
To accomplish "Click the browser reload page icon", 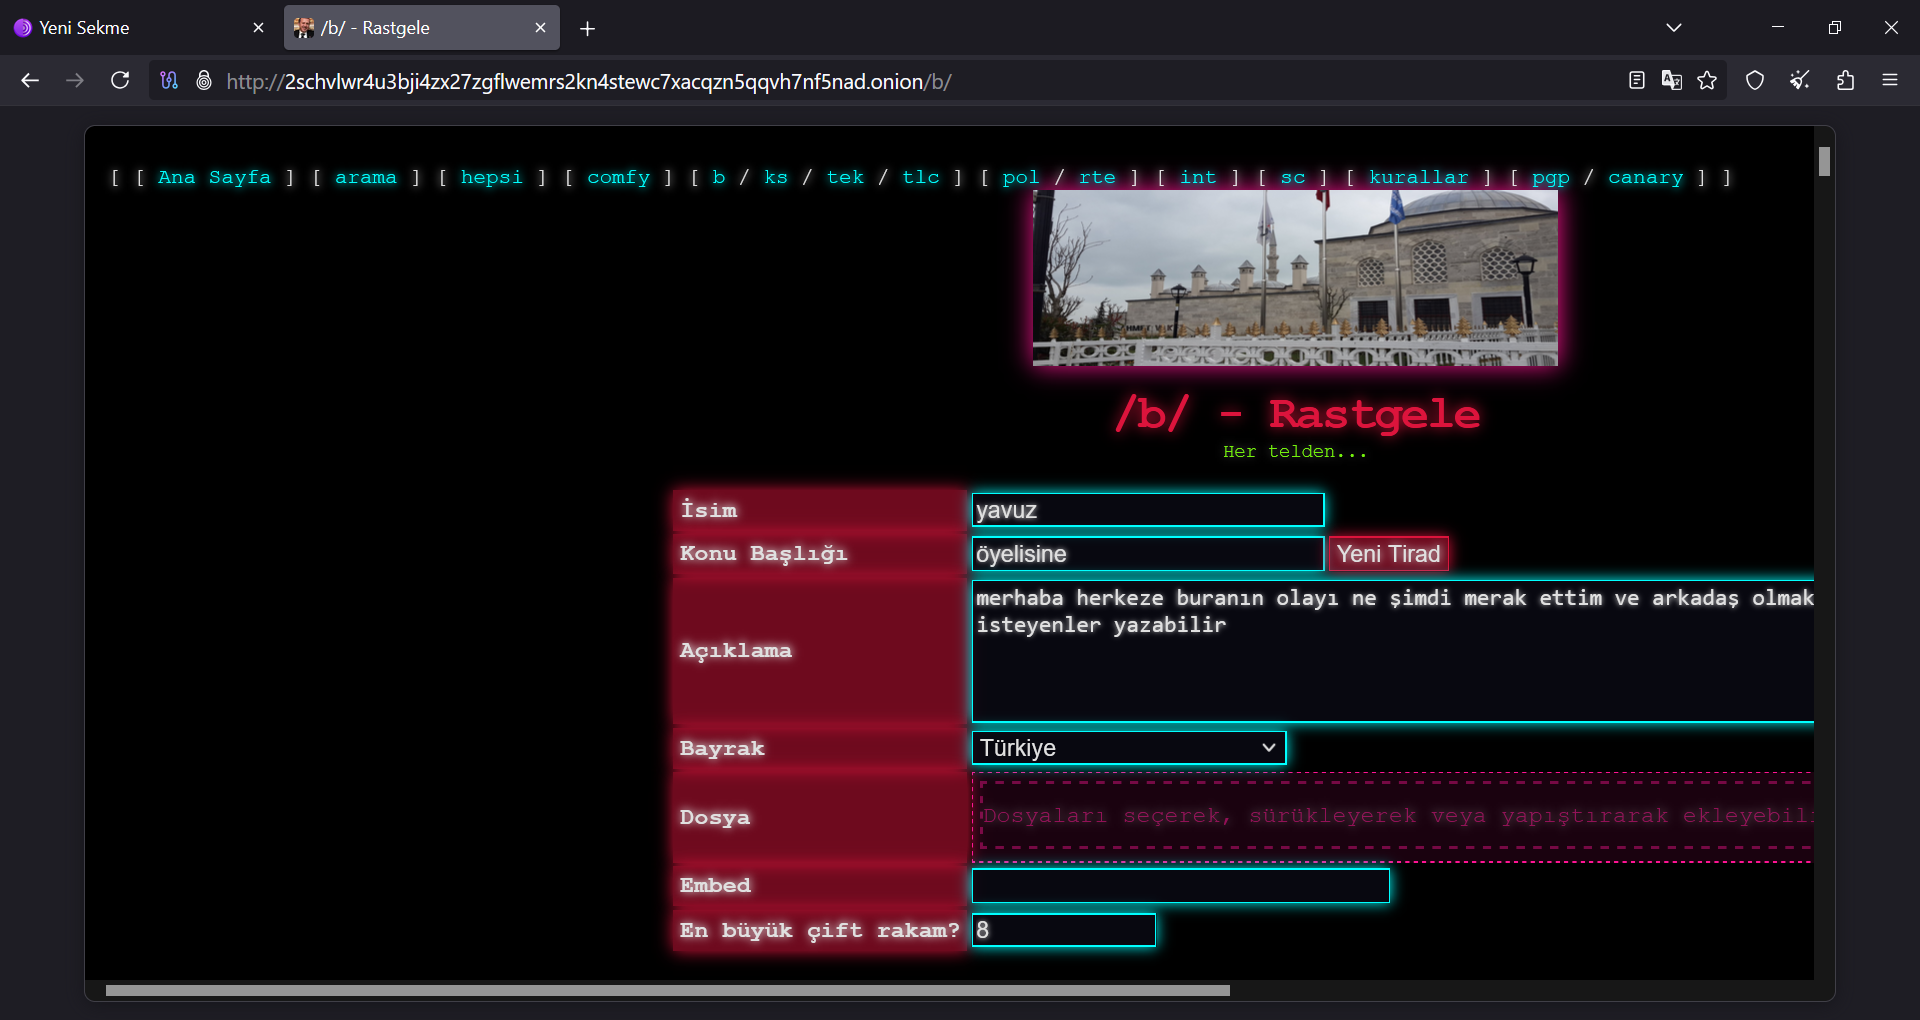I will (x=120, y=81).
